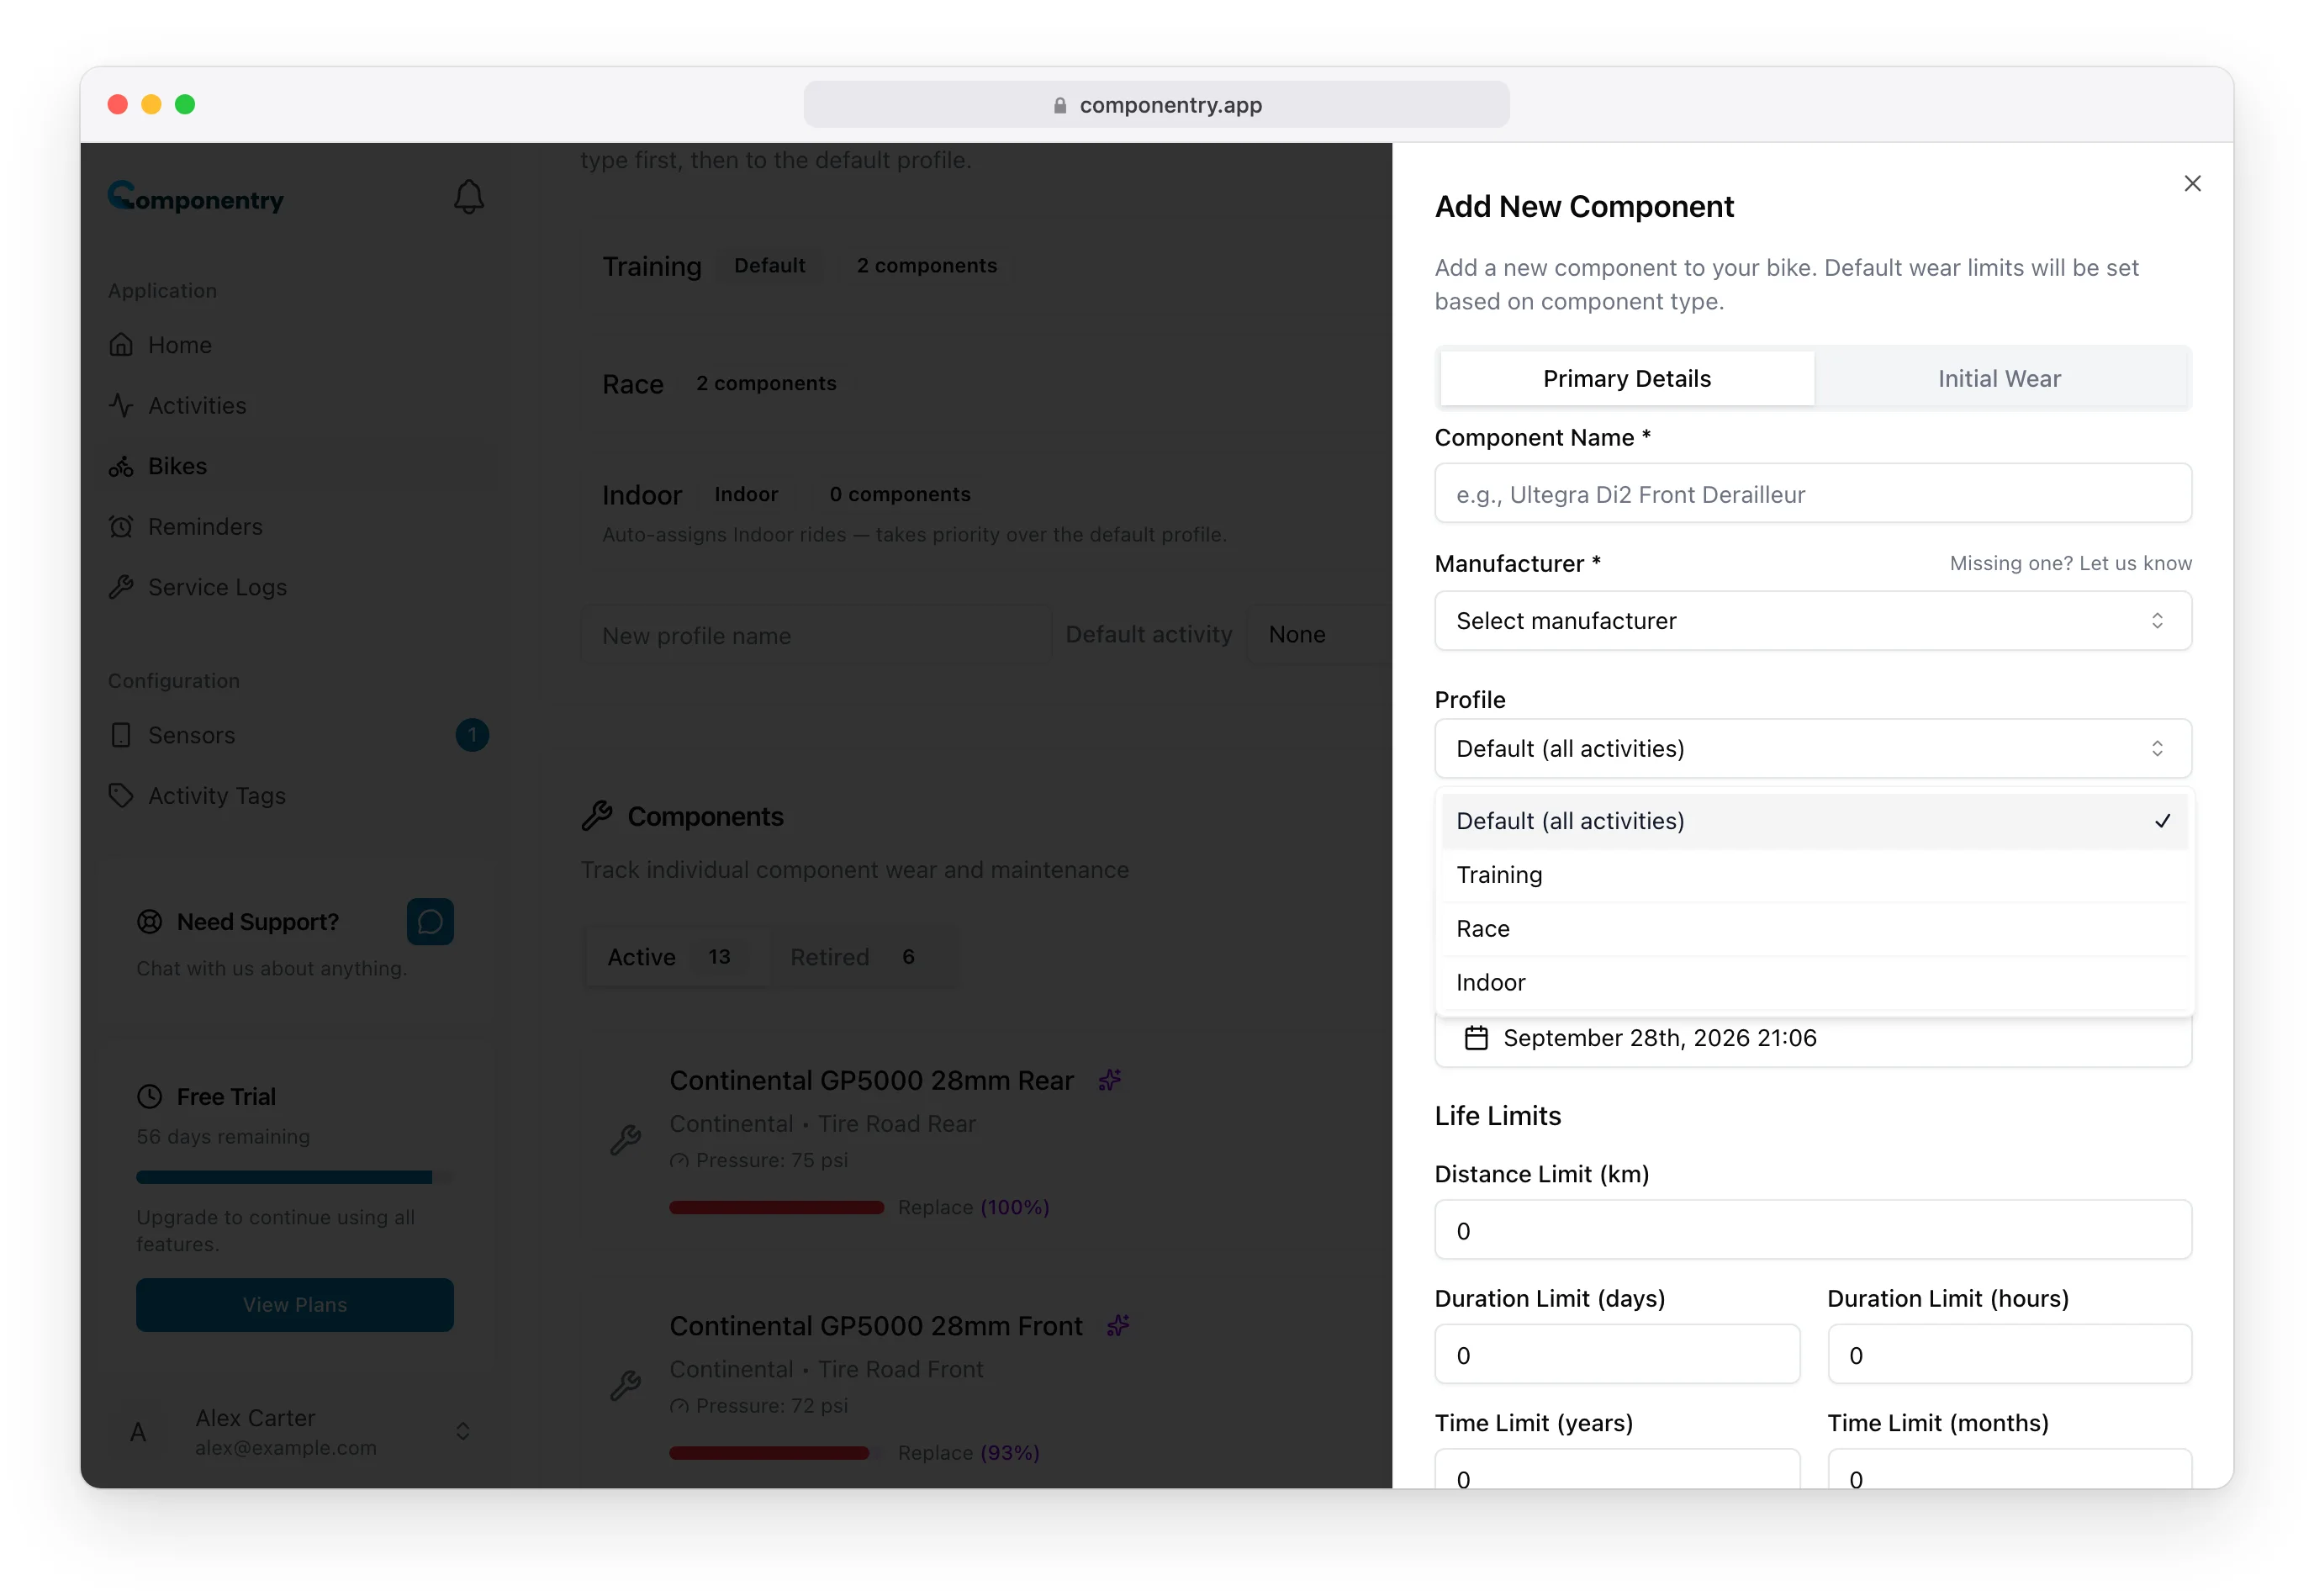Click the sparkle icon next to GP5000 28mm Rear
2314x1596 pixels.
(1109, 1080)
